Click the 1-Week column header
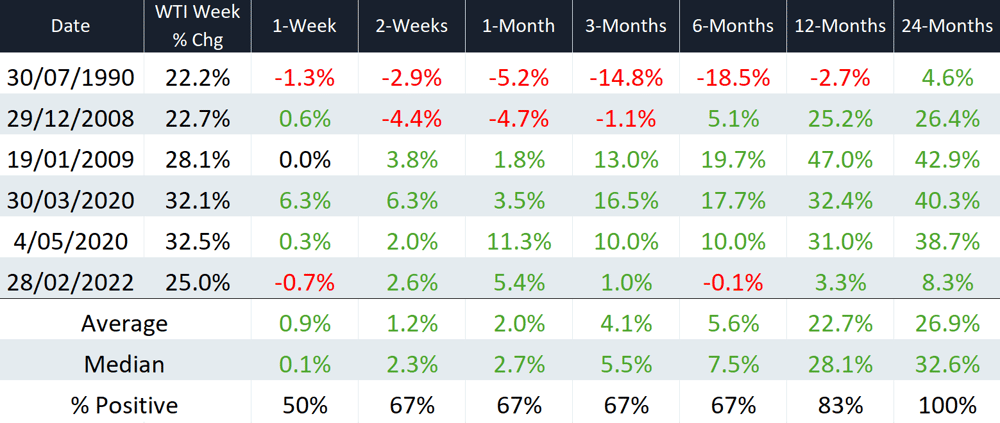The height and width of the screenshot is (423, 1000). (x=304, y=26)
